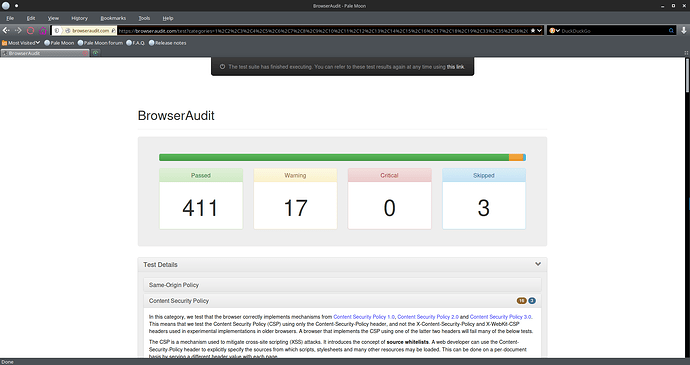Image resolution: width=690 pixels, height=365 pixels.
Task: Click the BrowserAudit page heading
Action: 176,115
